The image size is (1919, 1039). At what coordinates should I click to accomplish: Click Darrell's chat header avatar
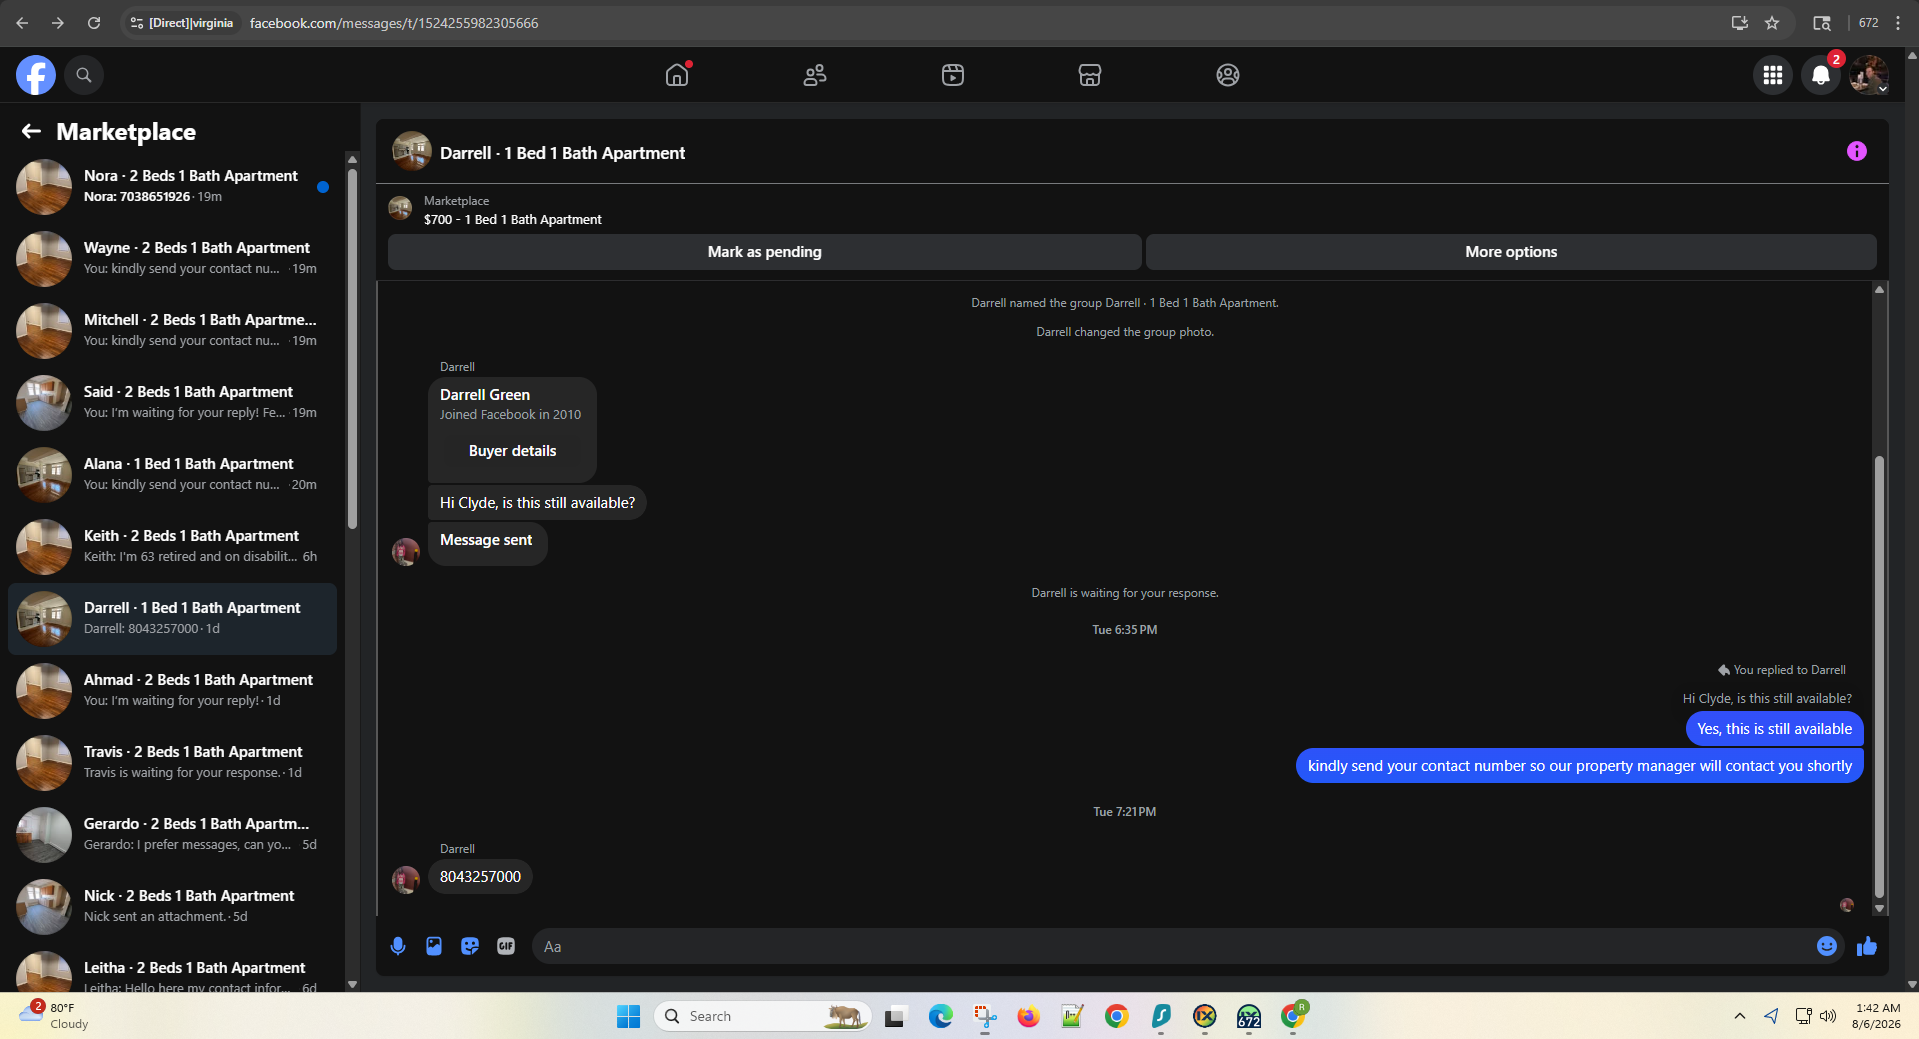click(x=412, y=152)
